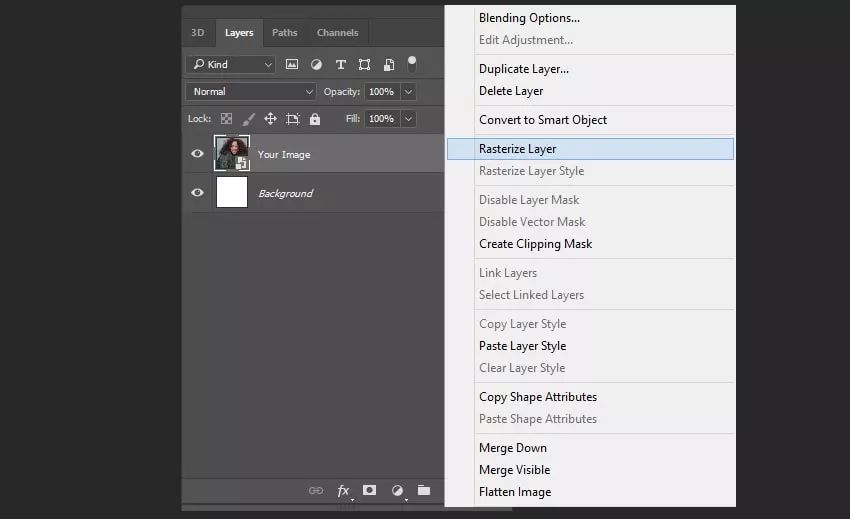Viewport: 850px width, 519px height.
Task: Open the Opacity slider dropdown arrow
Action: (408, 92)
